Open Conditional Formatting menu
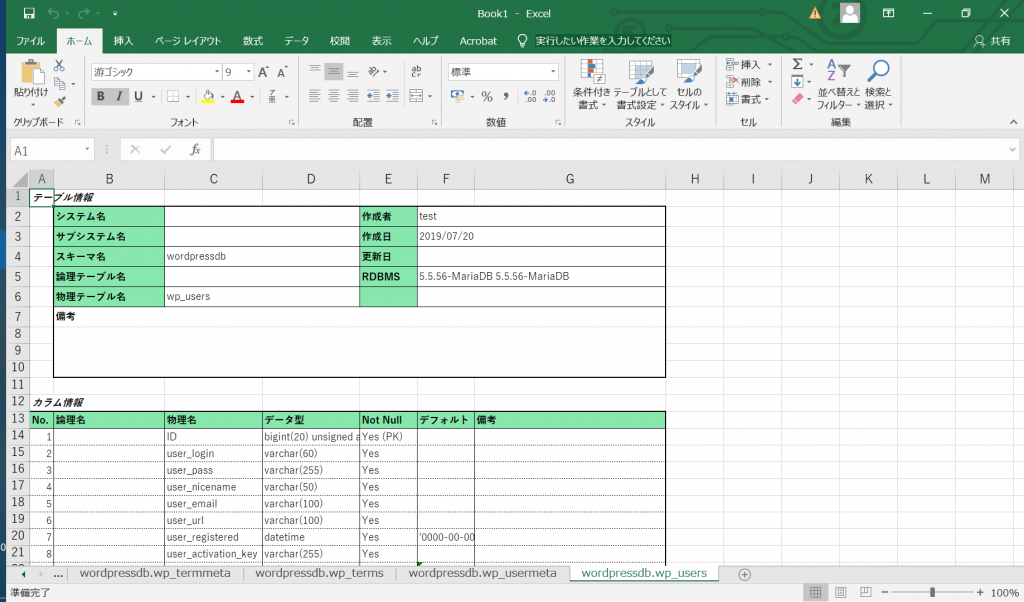1024x602 pixels. click(592, 84)
